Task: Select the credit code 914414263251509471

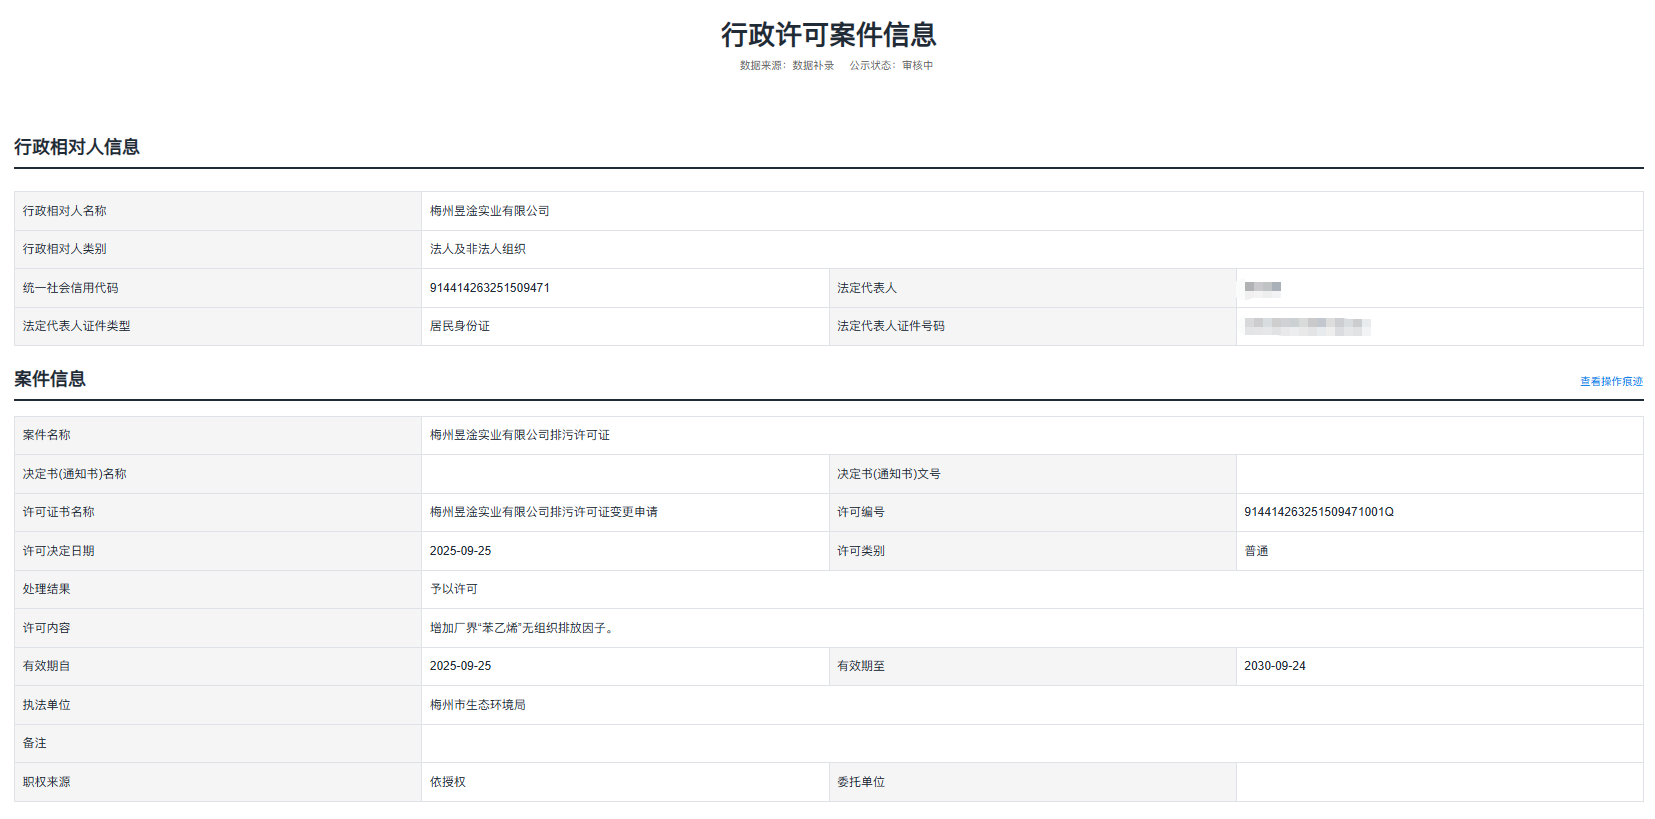Action: point(489,288)
